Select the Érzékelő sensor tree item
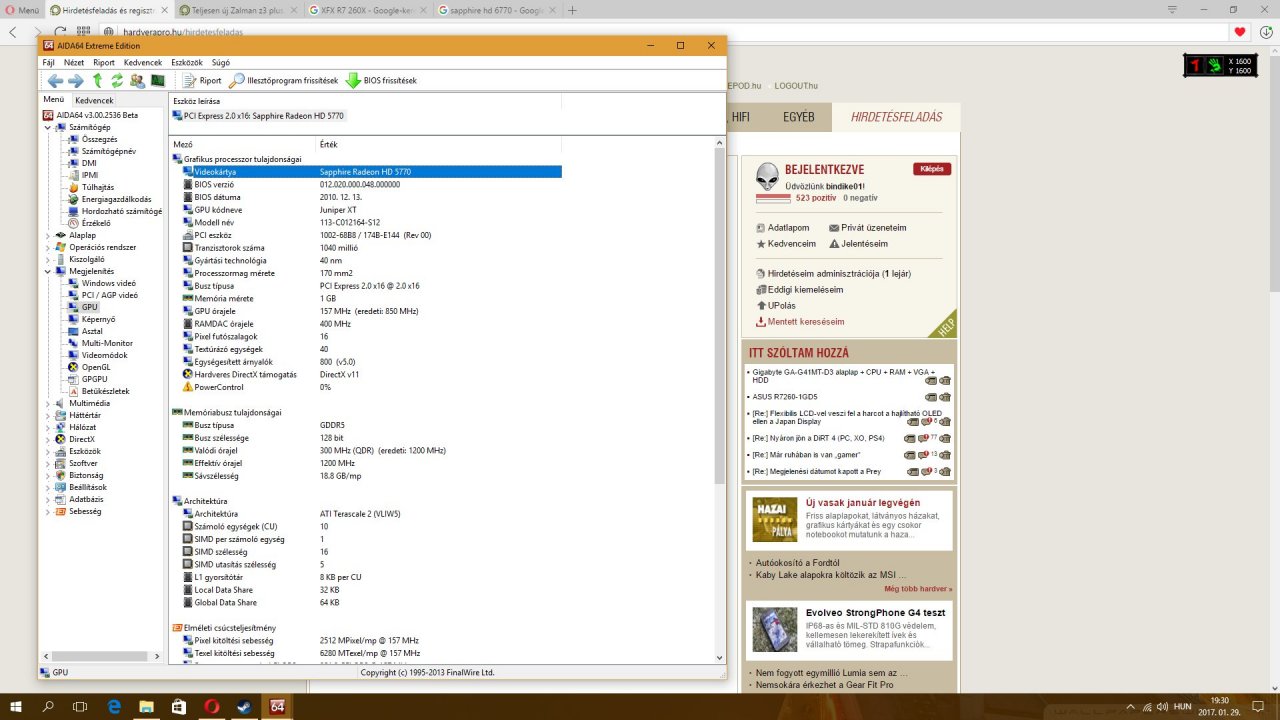The width and height of the screenshot is (1280, 720). [x=96, y=223]
